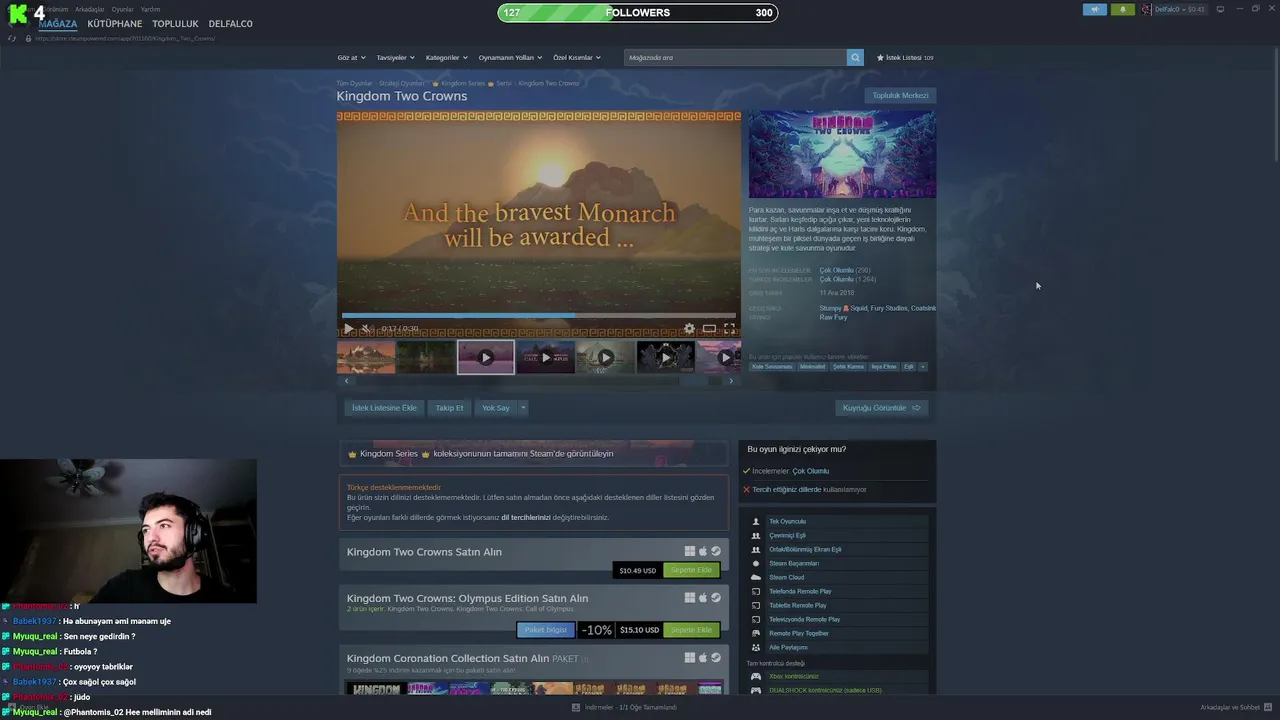Click the Çevrimiçi Eşli feature

coord(838,535)
